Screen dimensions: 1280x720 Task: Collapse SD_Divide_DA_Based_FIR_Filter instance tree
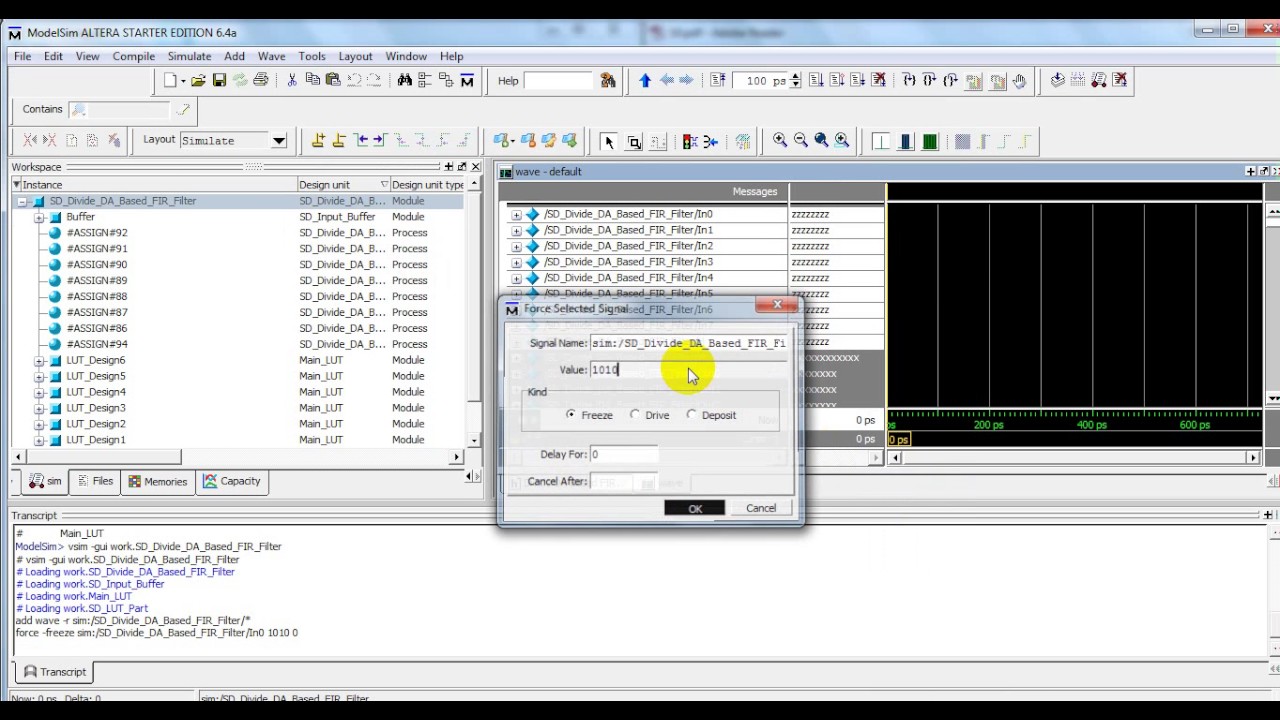22,201
